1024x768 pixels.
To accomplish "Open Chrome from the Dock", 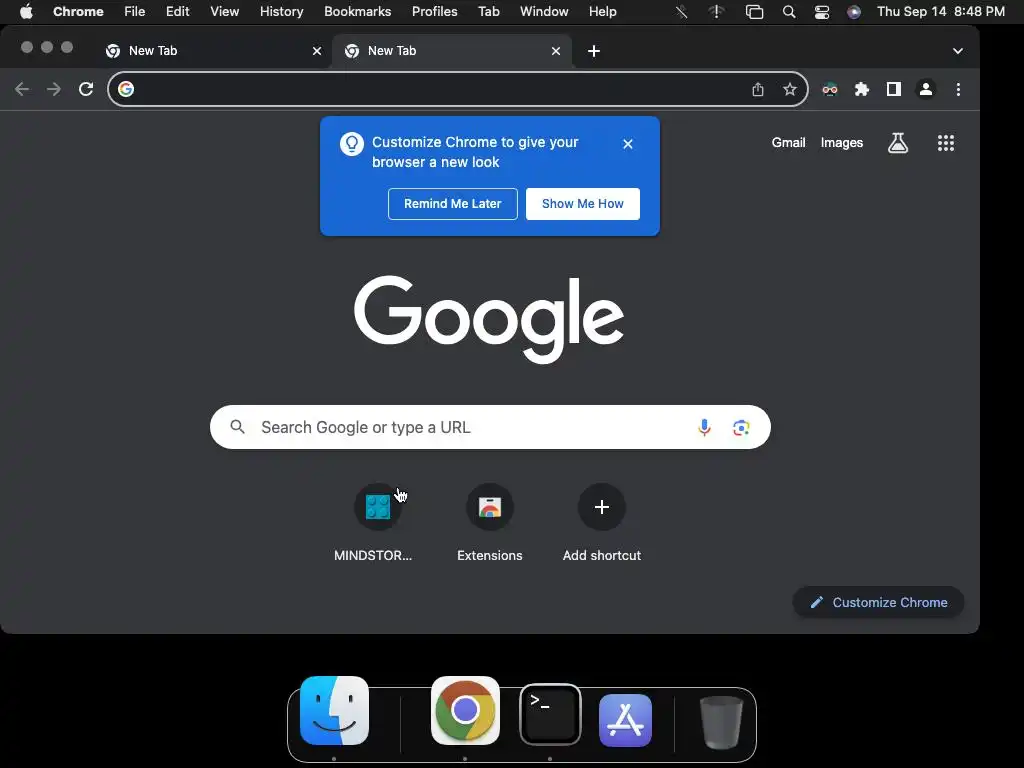I will (465, 711).
